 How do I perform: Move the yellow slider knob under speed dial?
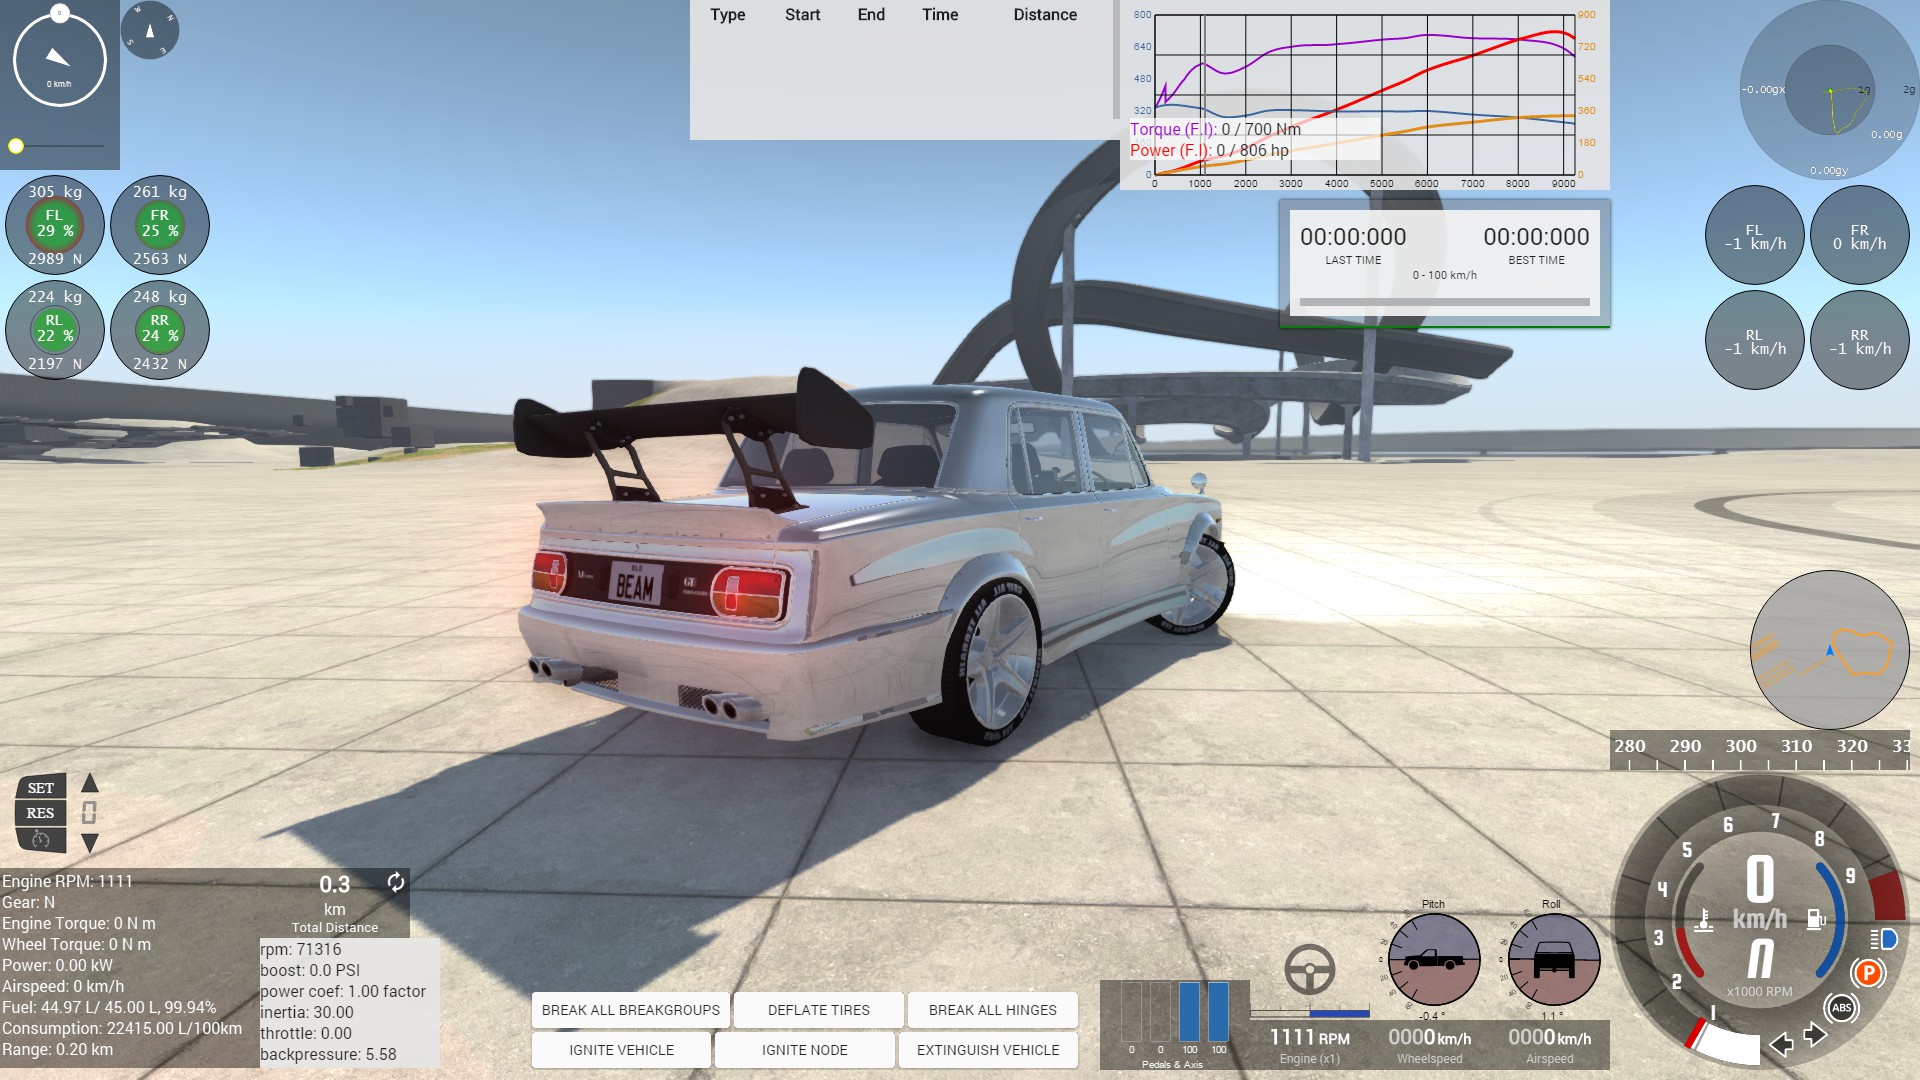pyautogui.click(x=16, y=146)
